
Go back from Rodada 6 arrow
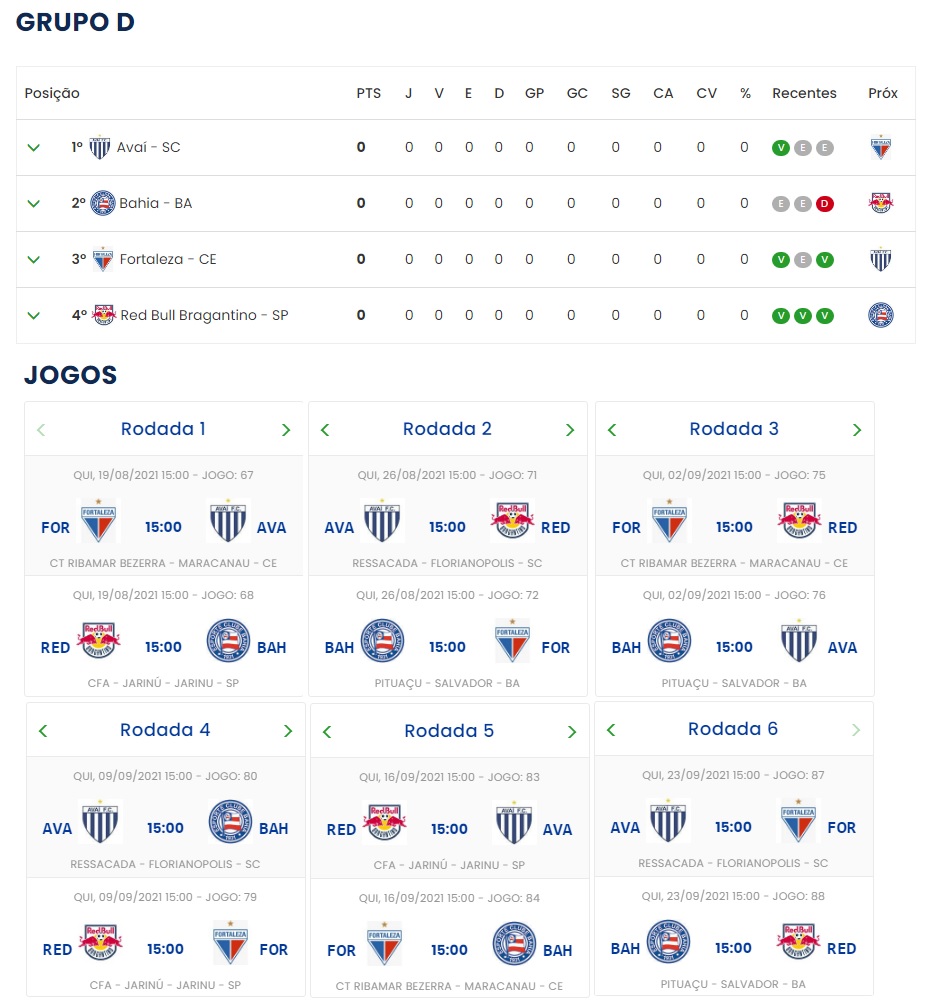coord(611,730)
